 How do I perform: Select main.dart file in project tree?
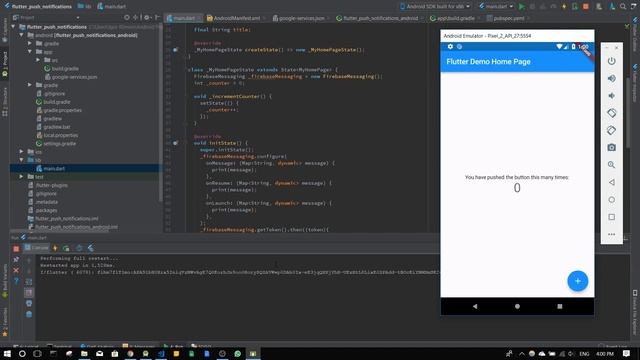pyautogui.click(x=50, y=168)
